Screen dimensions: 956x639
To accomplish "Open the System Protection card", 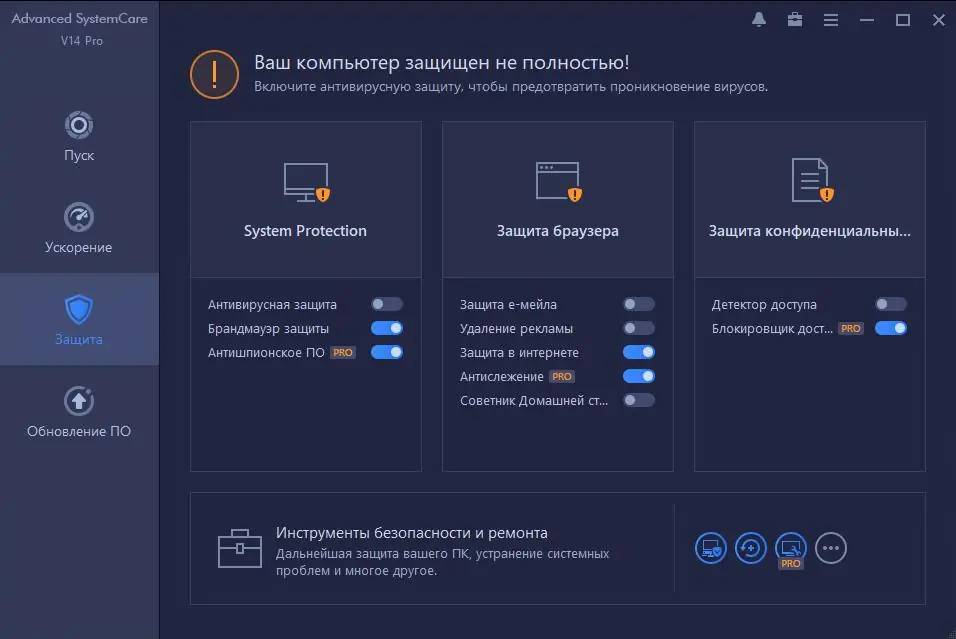I will [x=305, y=230].
